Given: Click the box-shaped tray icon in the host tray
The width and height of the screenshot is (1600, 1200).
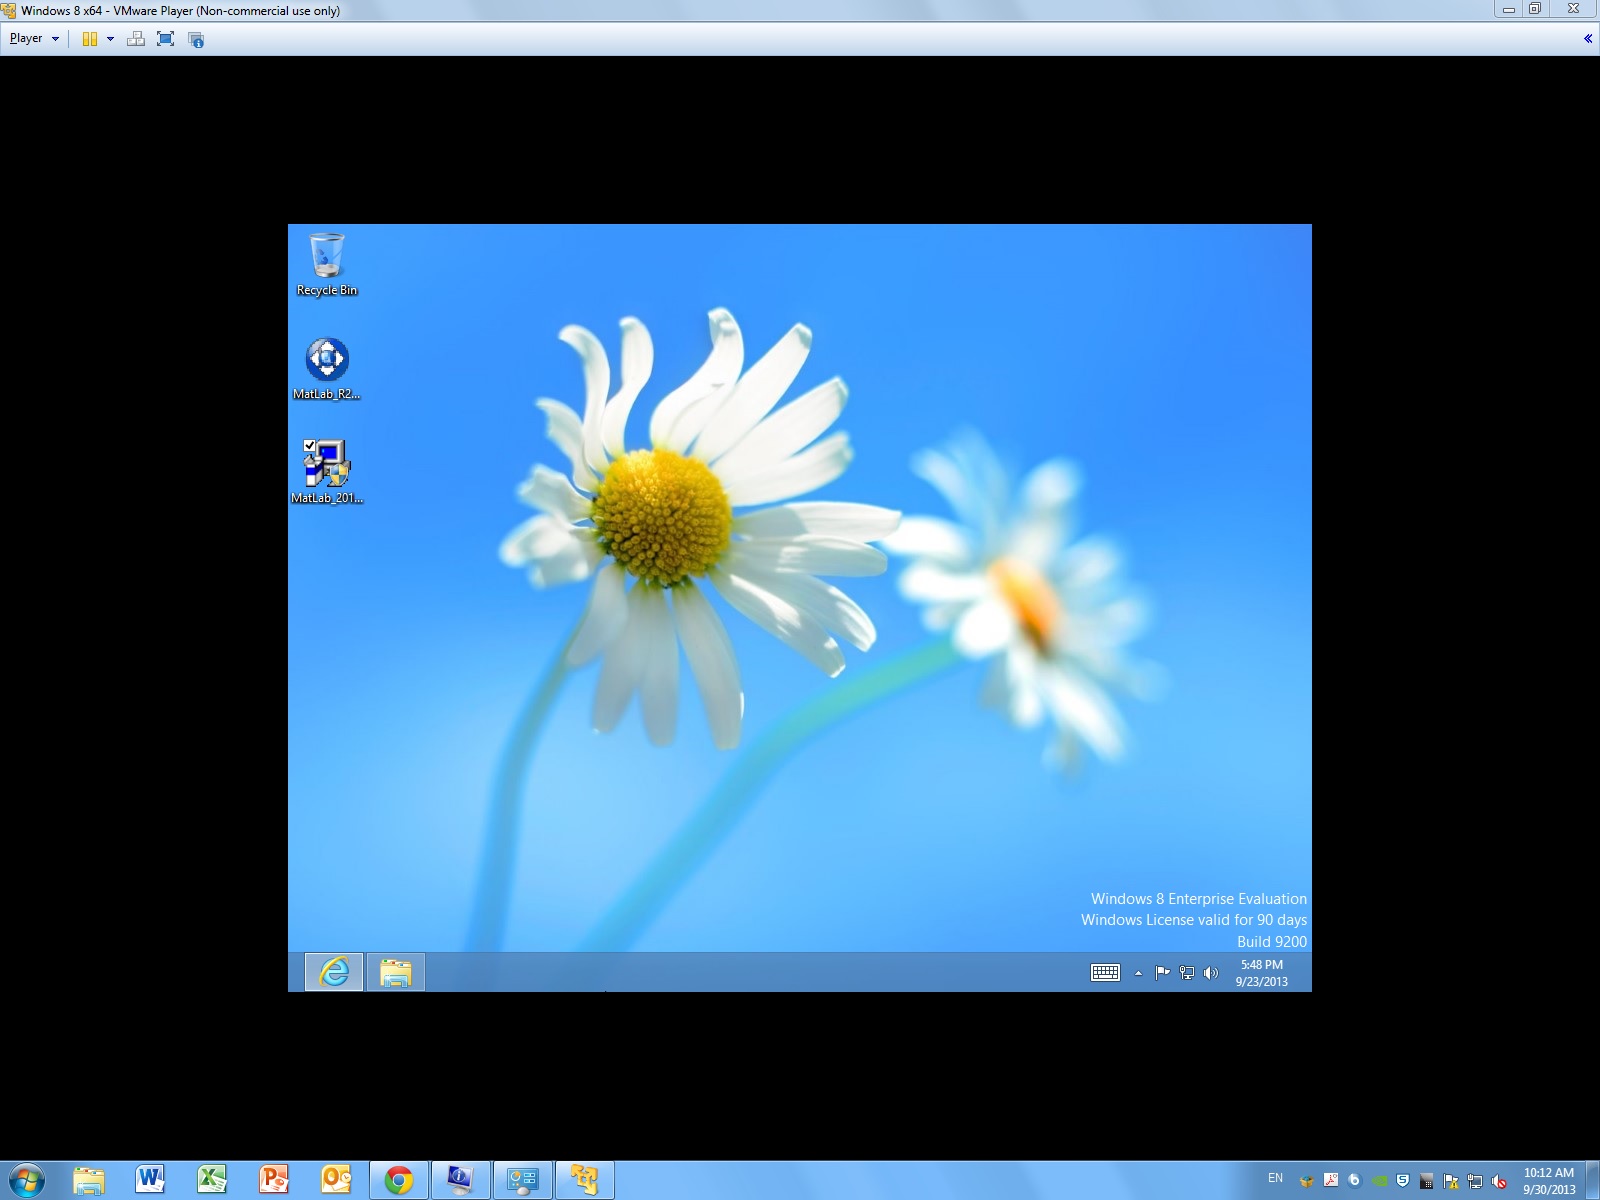Looking at the screenshot, I should [1306, 1180].
